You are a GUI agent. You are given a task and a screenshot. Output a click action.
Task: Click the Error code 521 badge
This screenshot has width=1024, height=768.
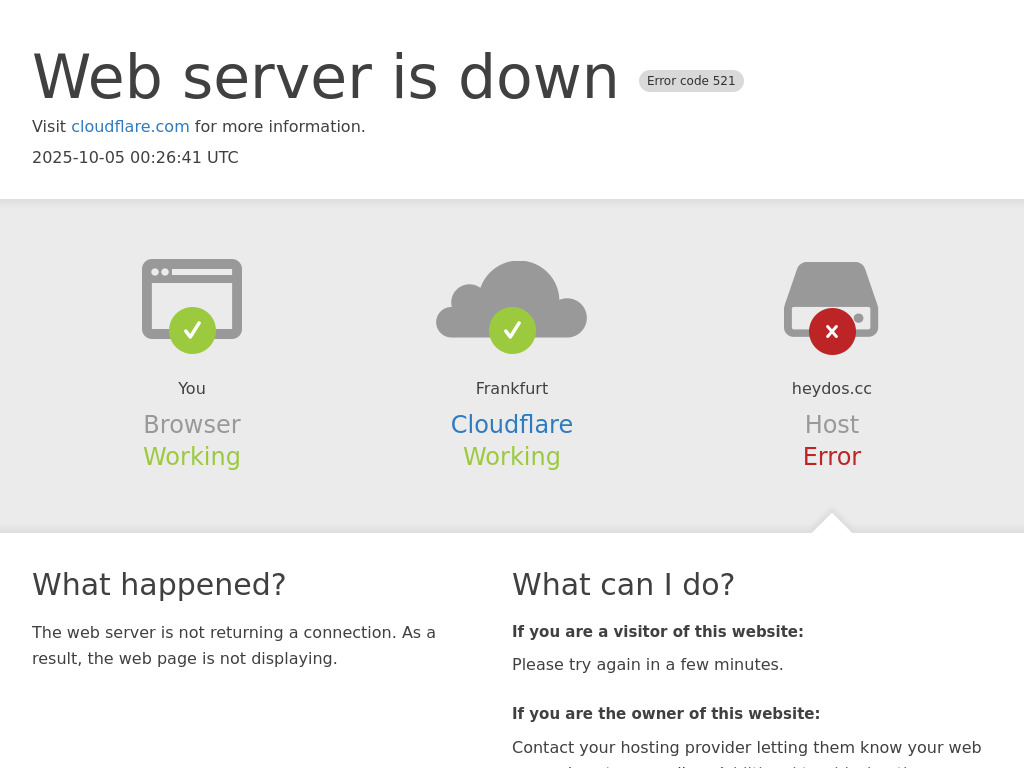point(691,81)
